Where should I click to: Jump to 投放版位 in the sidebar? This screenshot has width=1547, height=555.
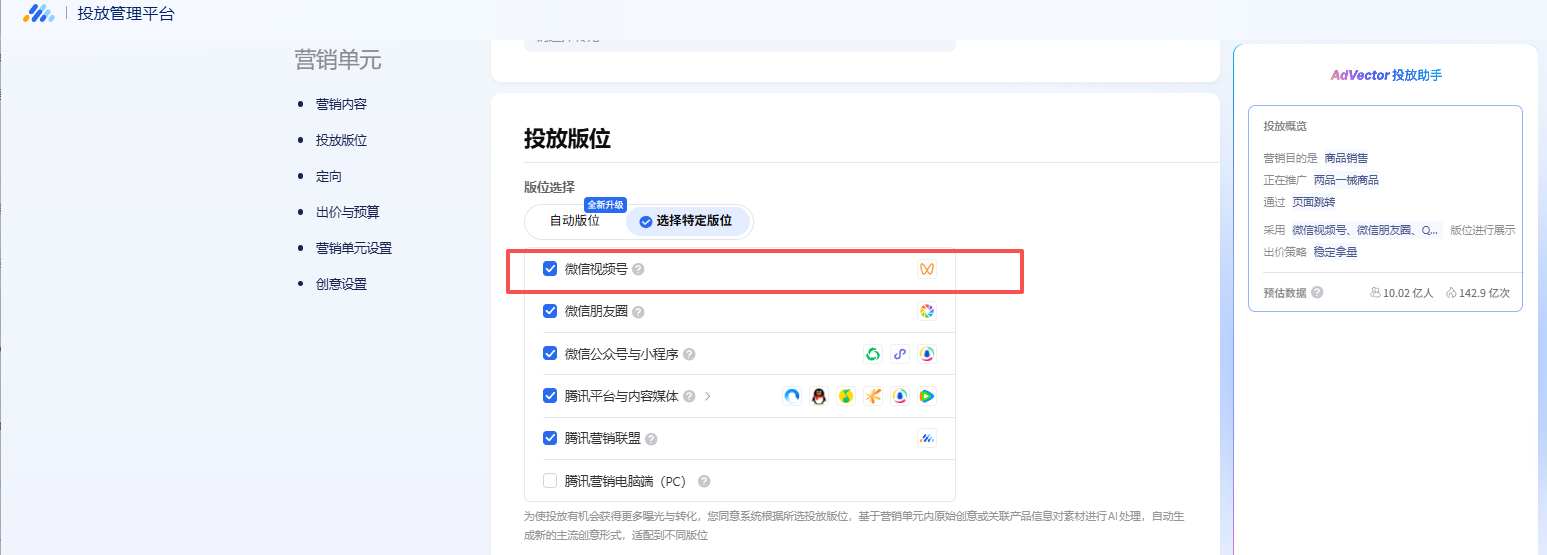coord(341,140)
